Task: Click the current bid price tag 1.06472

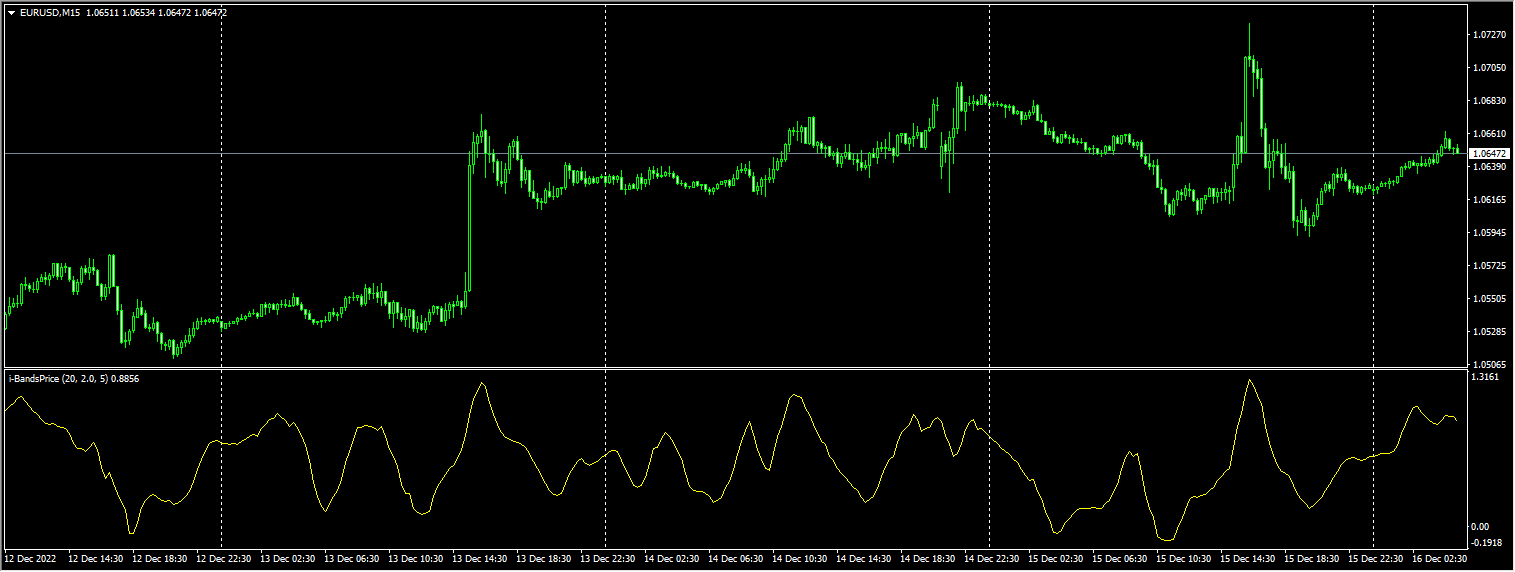Action: [1490, 153]
